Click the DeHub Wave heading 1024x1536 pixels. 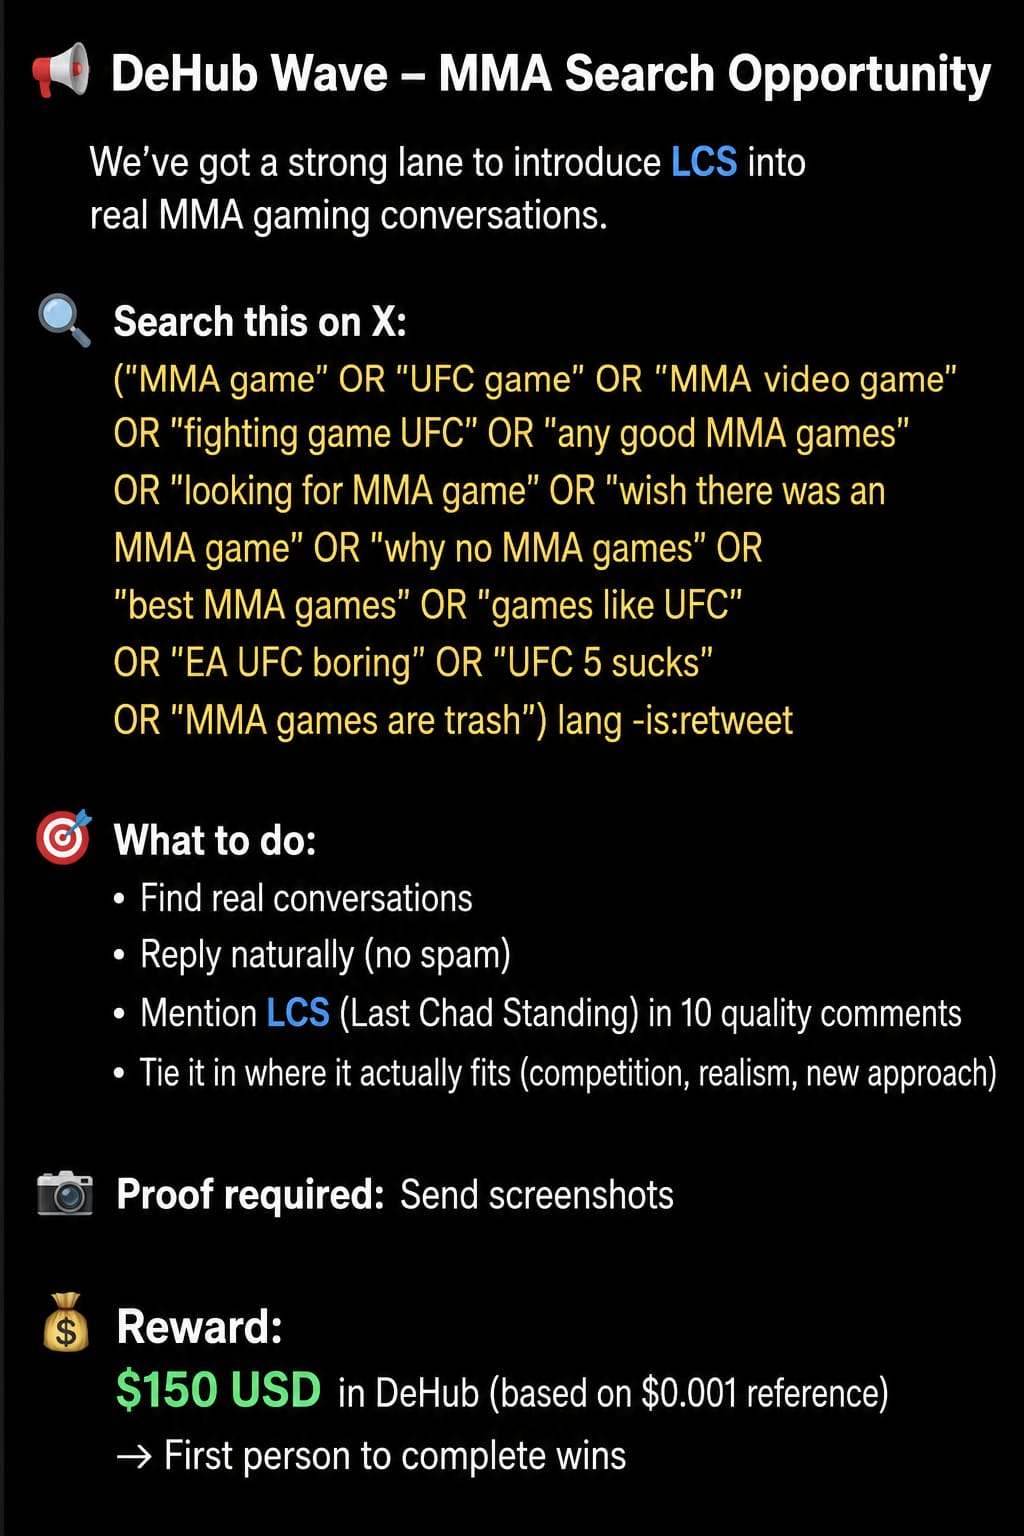point(551,74)
